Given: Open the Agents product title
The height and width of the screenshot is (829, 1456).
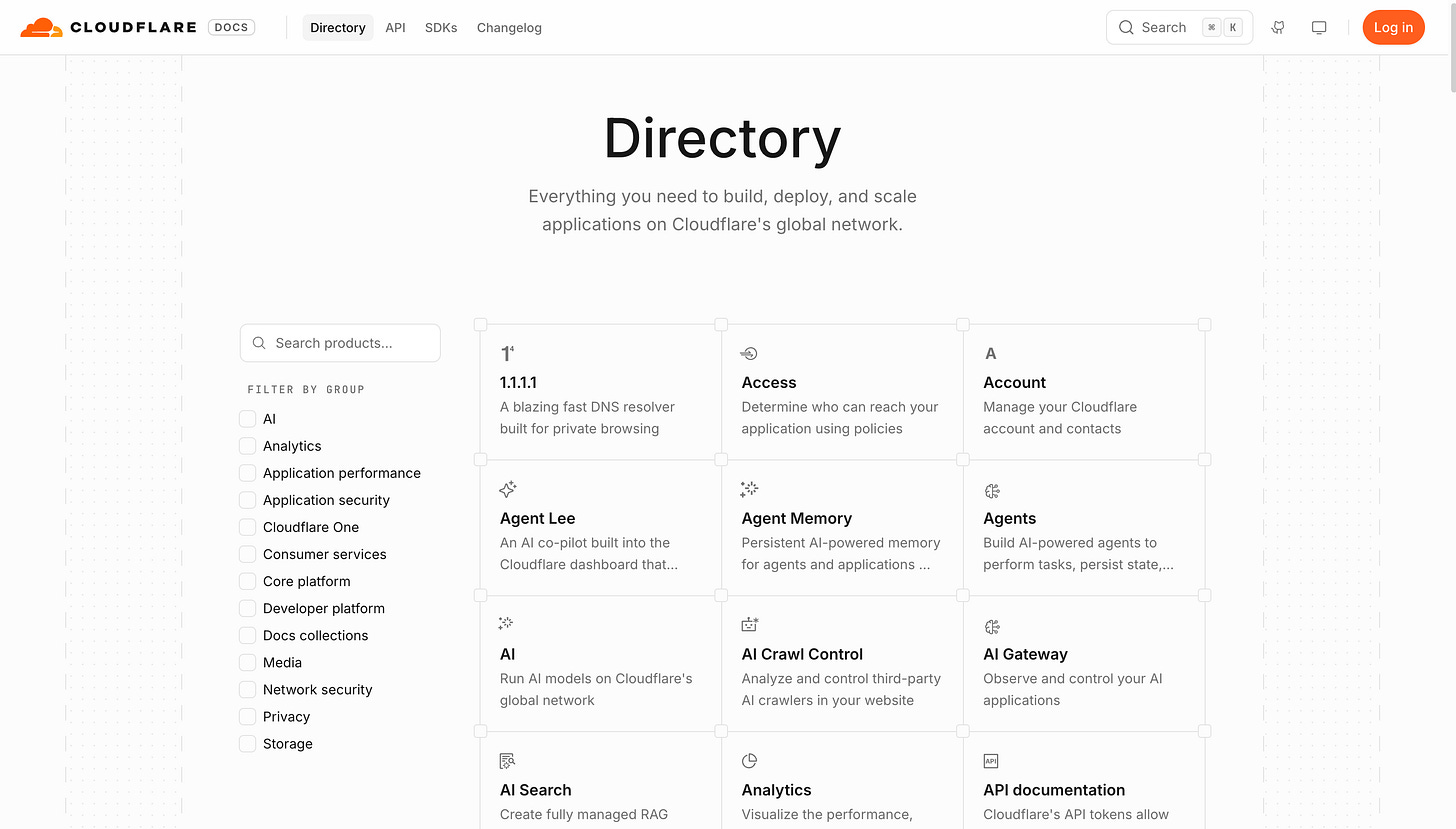Looking at the screenshot, I should point(1009,518).
